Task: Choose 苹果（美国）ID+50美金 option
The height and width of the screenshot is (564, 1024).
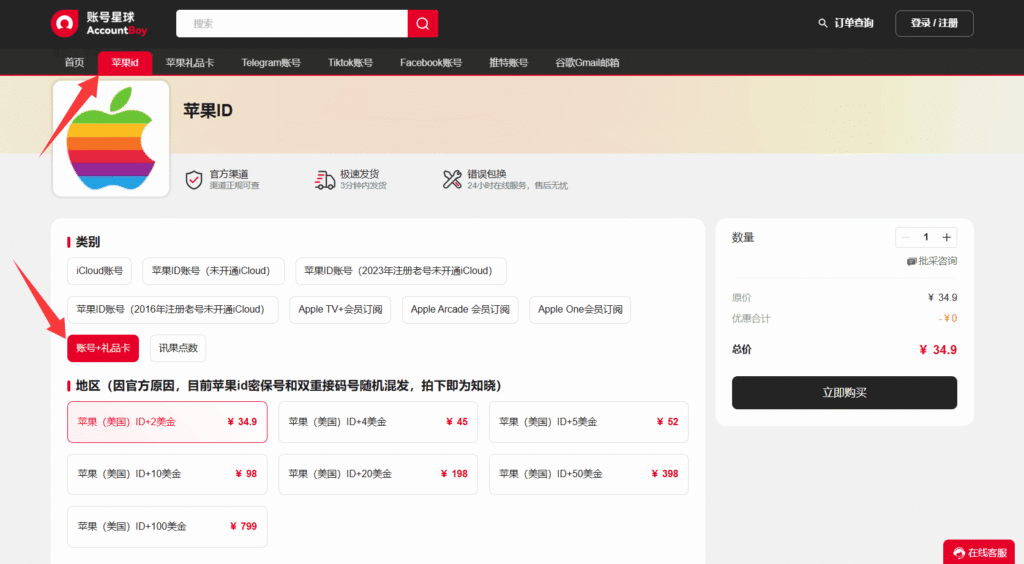Action: point(588,474)
